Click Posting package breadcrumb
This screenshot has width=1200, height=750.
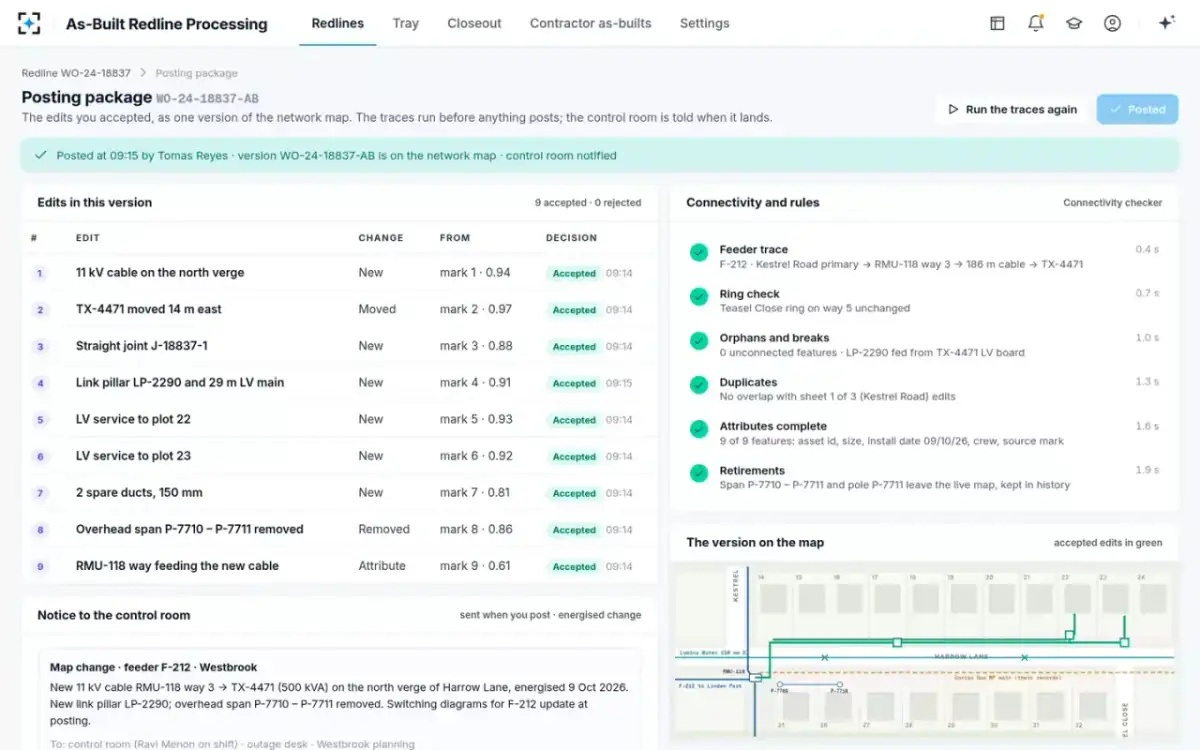pos(197,73)
